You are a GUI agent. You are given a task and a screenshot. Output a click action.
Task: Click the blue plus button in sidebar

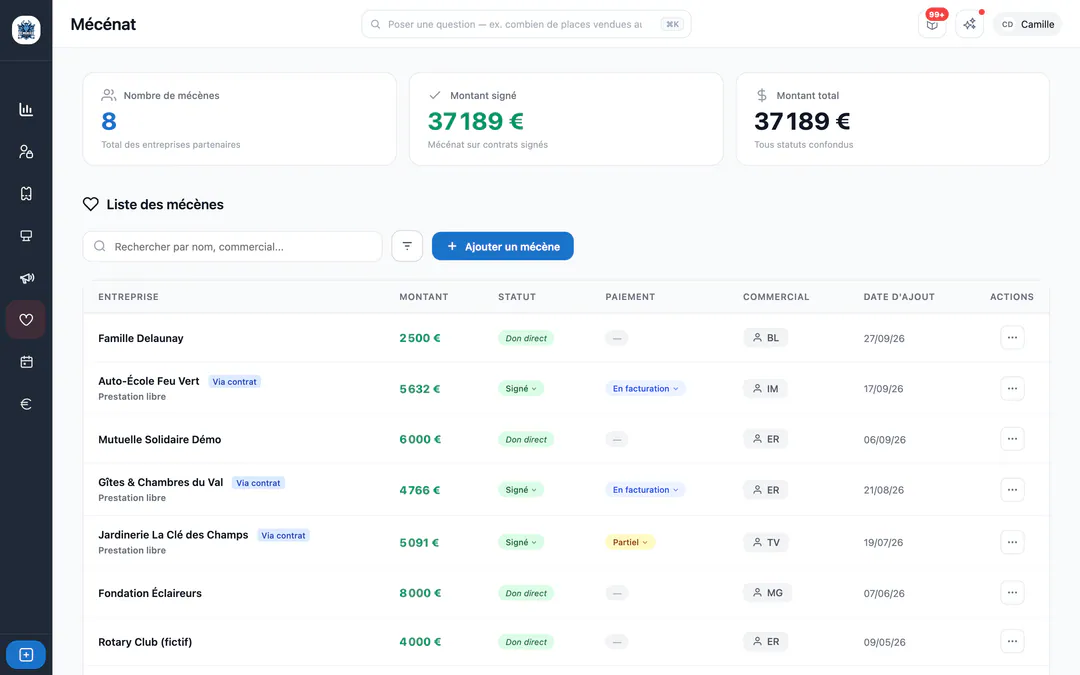26,654
